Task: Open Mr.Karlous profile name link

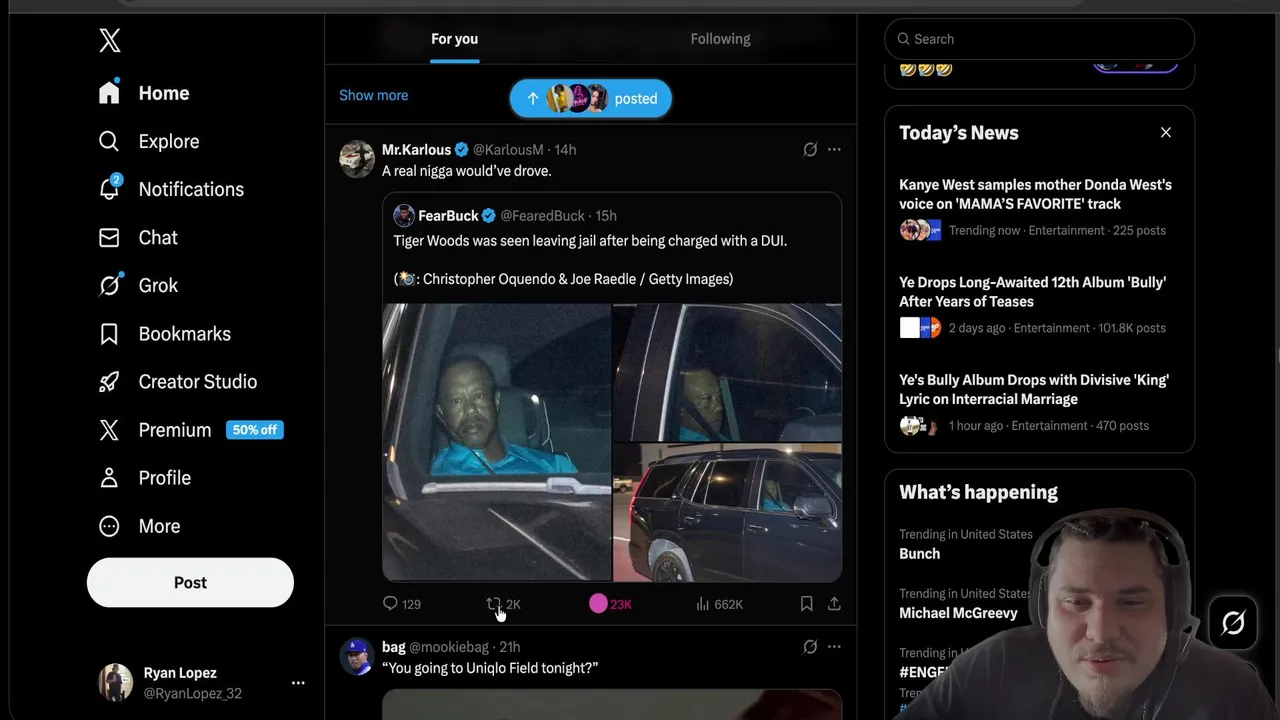Action: [416, 150]
